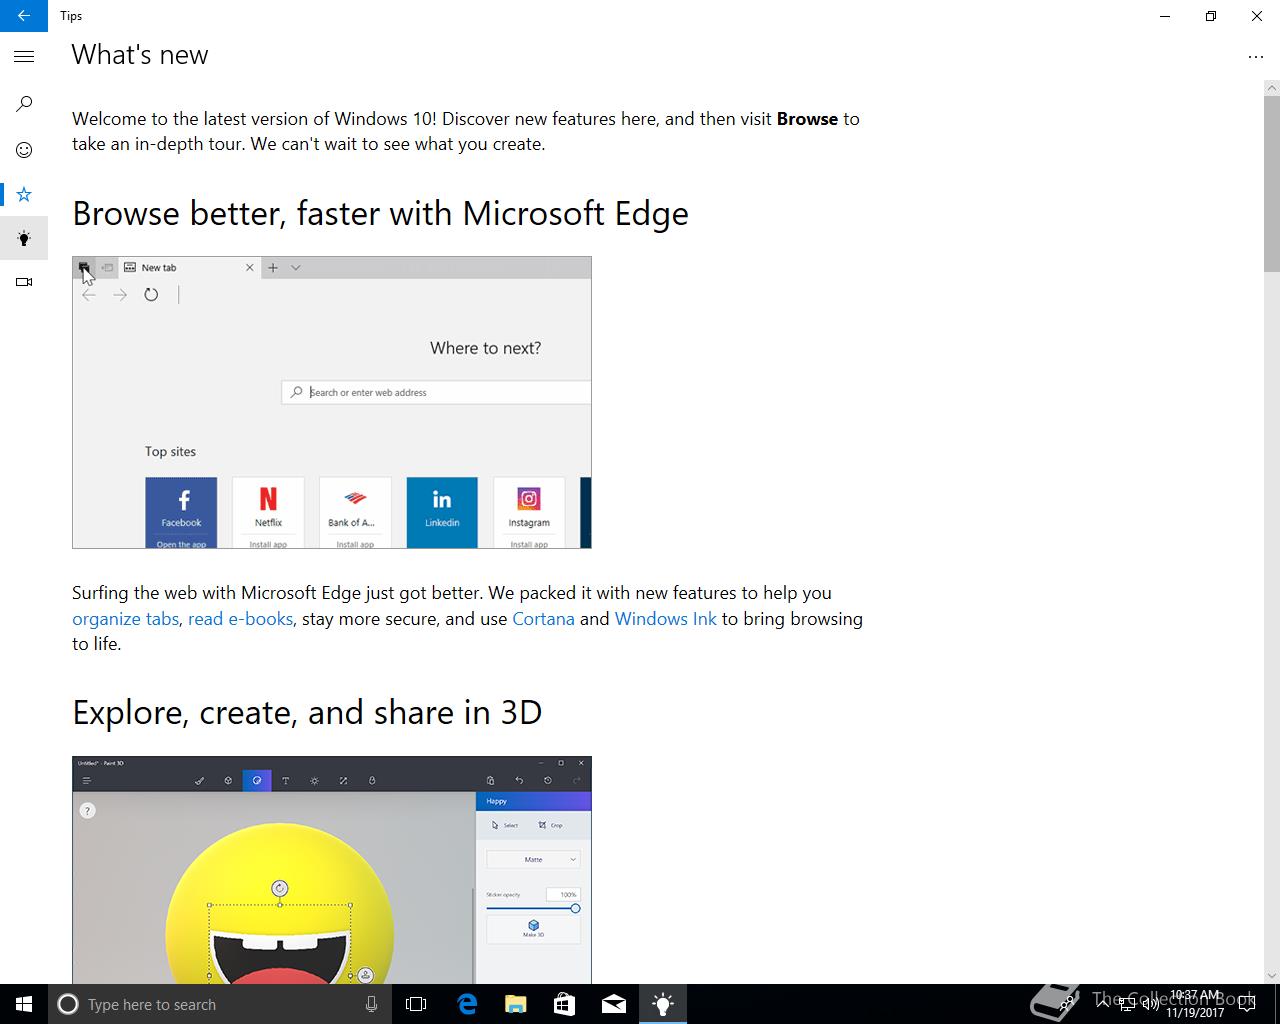Open Microsoft Store from the taskbar
Image resolution: width=1280 pixels, height=1024 pixels.
click(565, 1004)
